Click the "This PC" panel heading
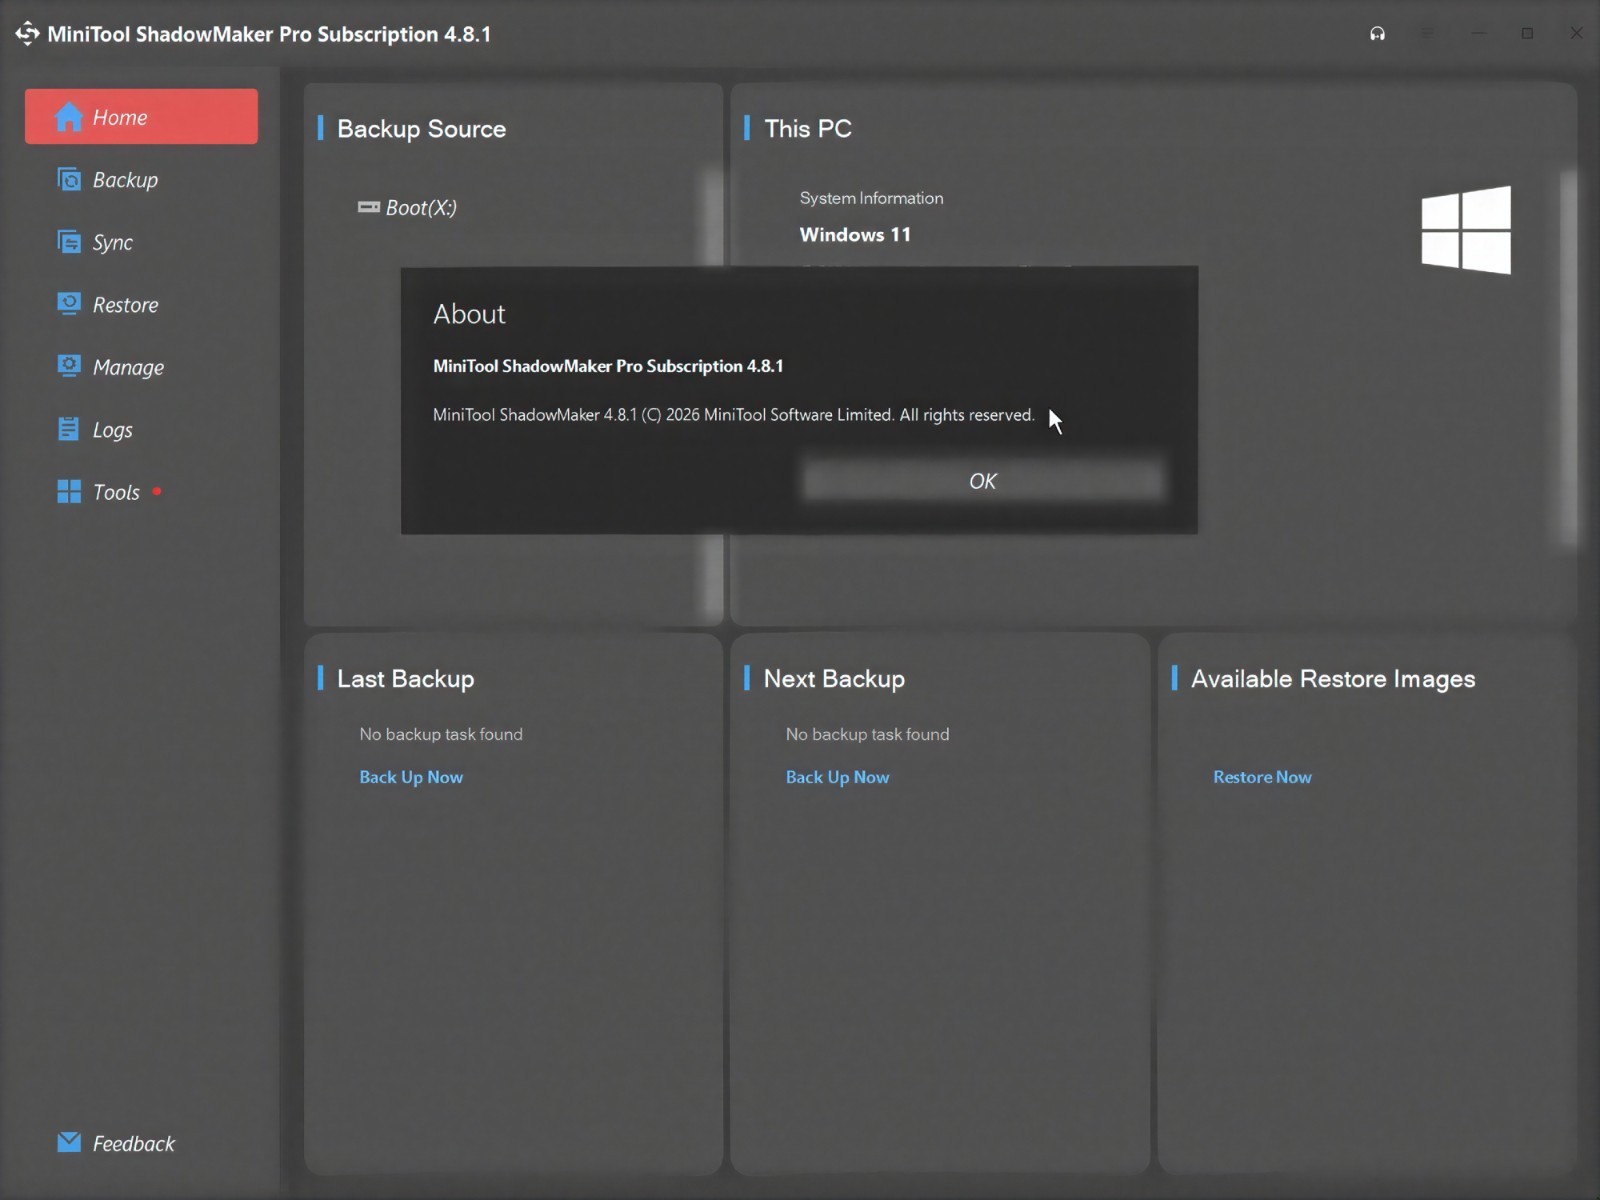 click(808, 129)
